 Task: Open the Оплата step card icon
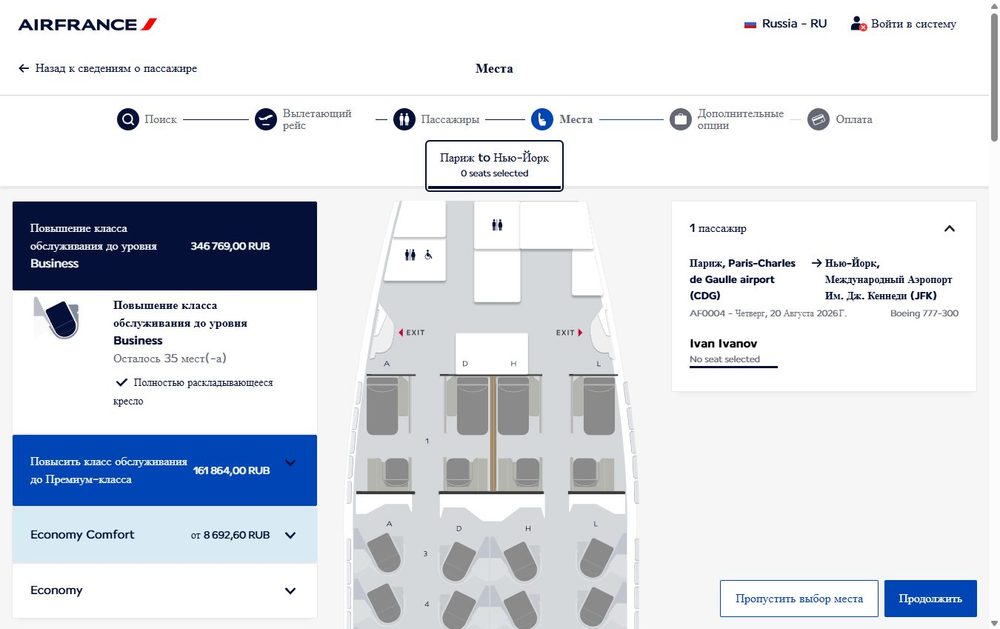click(x=818, y=119)
